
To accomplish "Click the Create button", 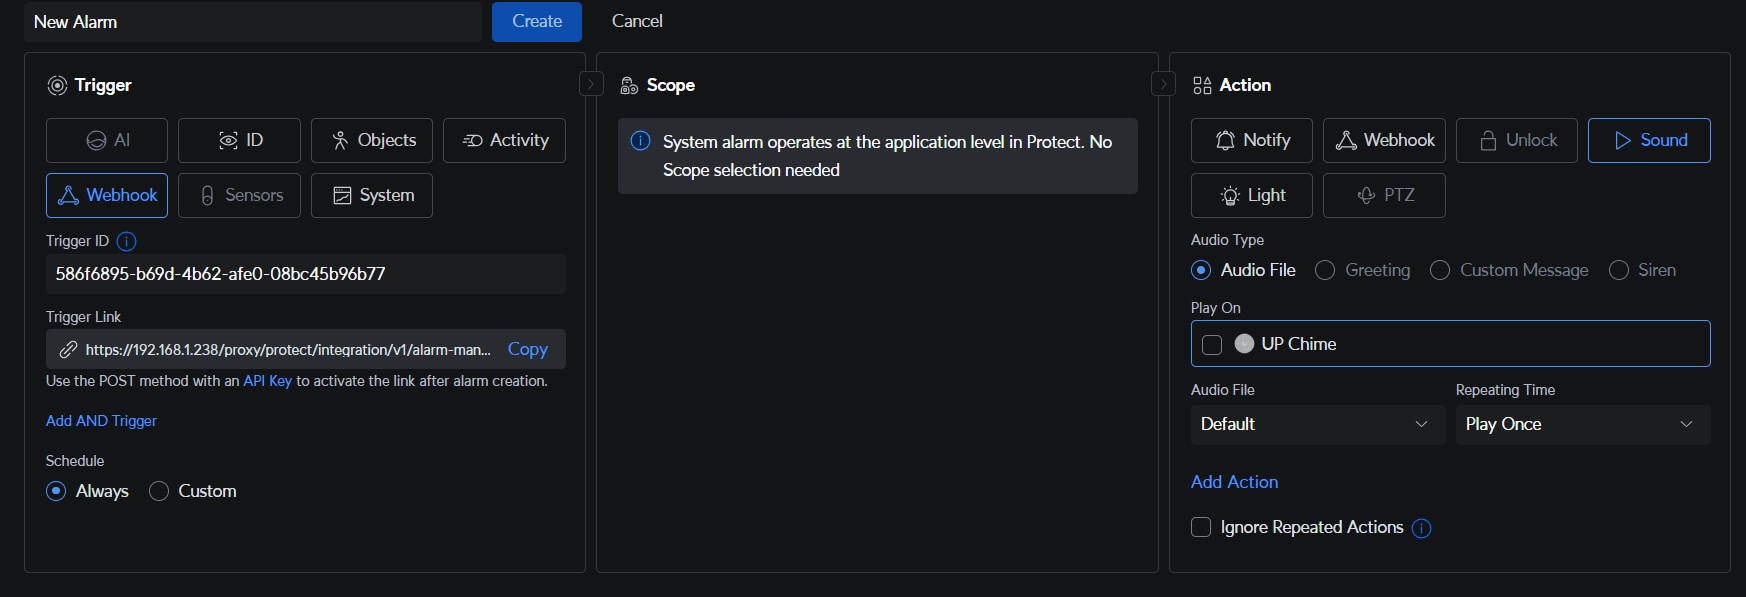I will [x=537, y=21].
